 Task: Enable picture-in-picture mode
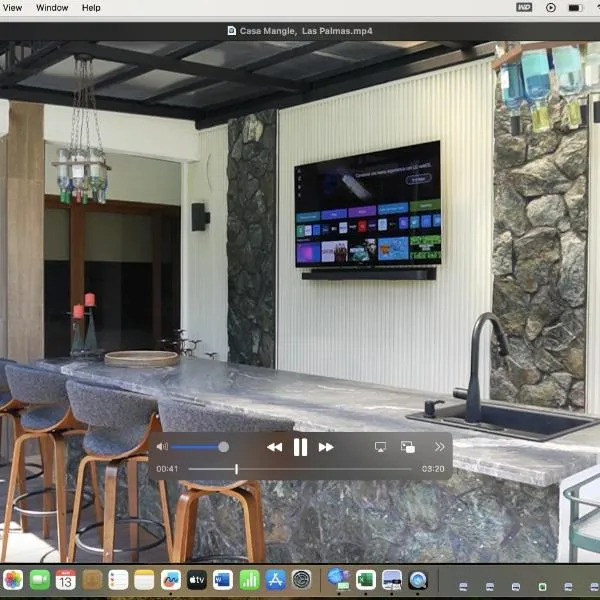(408, 447)
